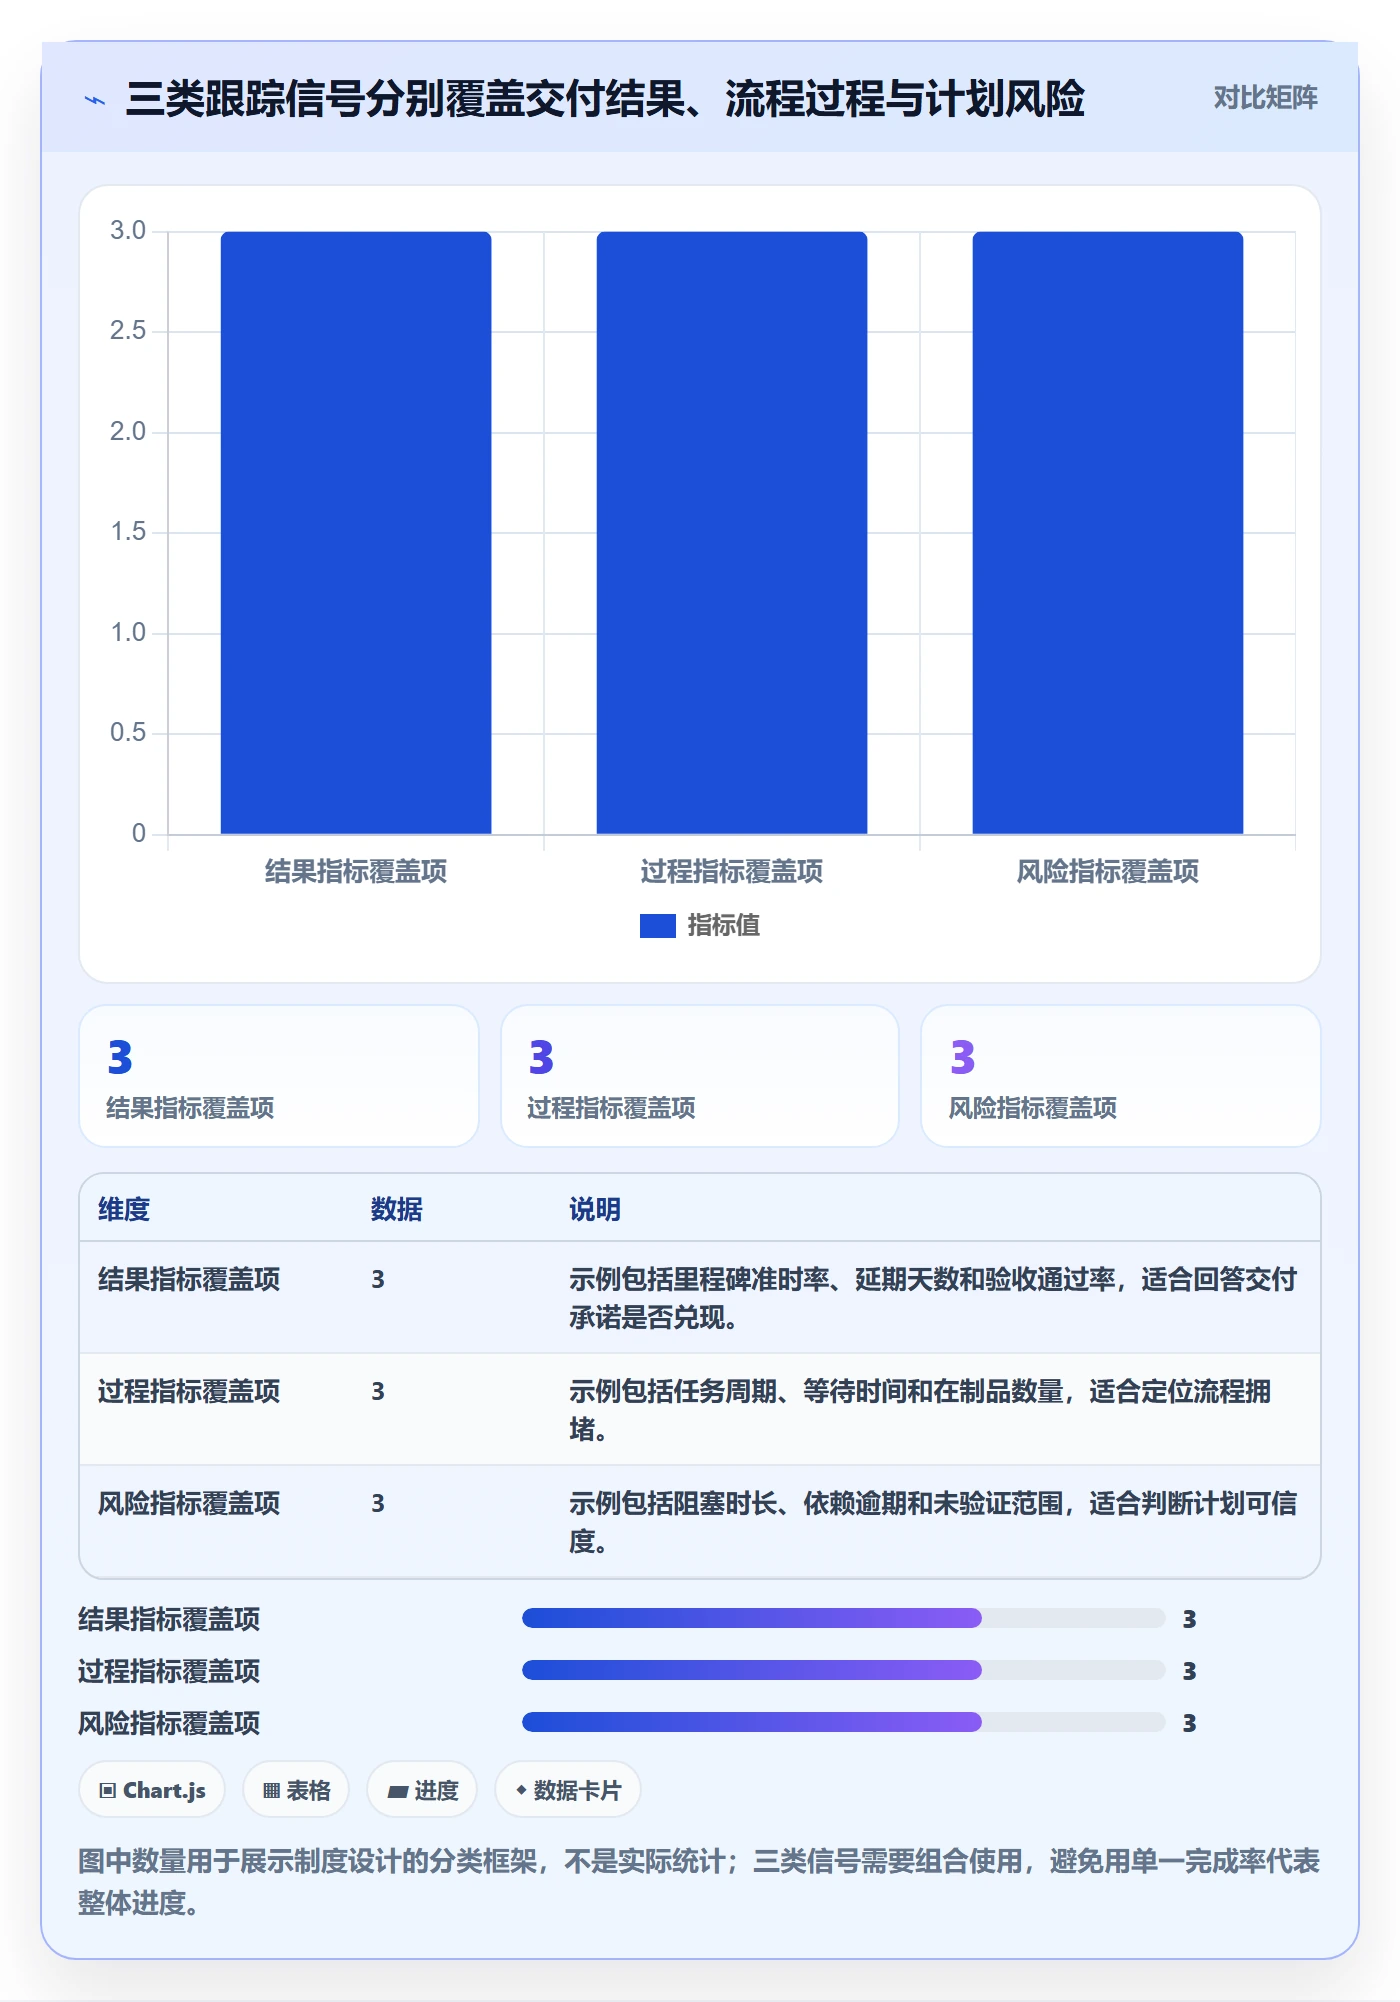Viewport: 1400px width, 2002px height.
Task: Click the 指标值 legend label
Action: [724, 926]
